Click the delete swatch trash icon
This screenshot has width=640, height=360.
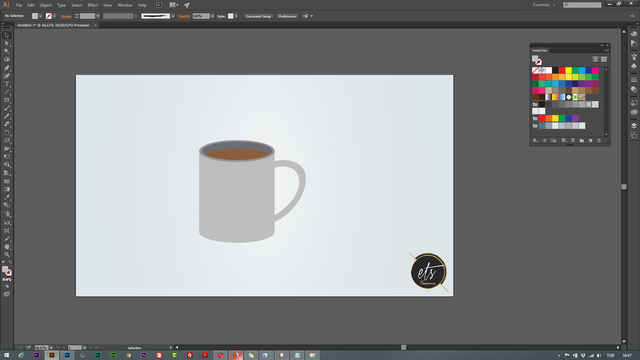click(x=599, y=140)
